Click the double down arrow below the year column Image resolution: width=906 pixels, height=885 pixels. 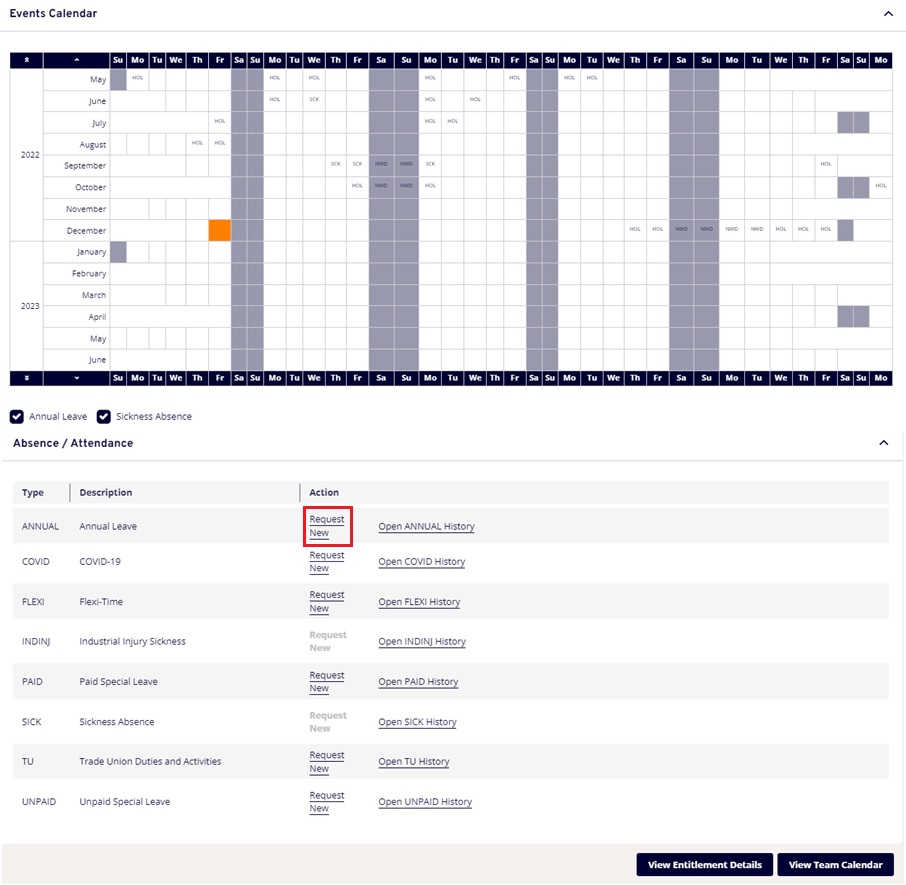tap(26, 378)
